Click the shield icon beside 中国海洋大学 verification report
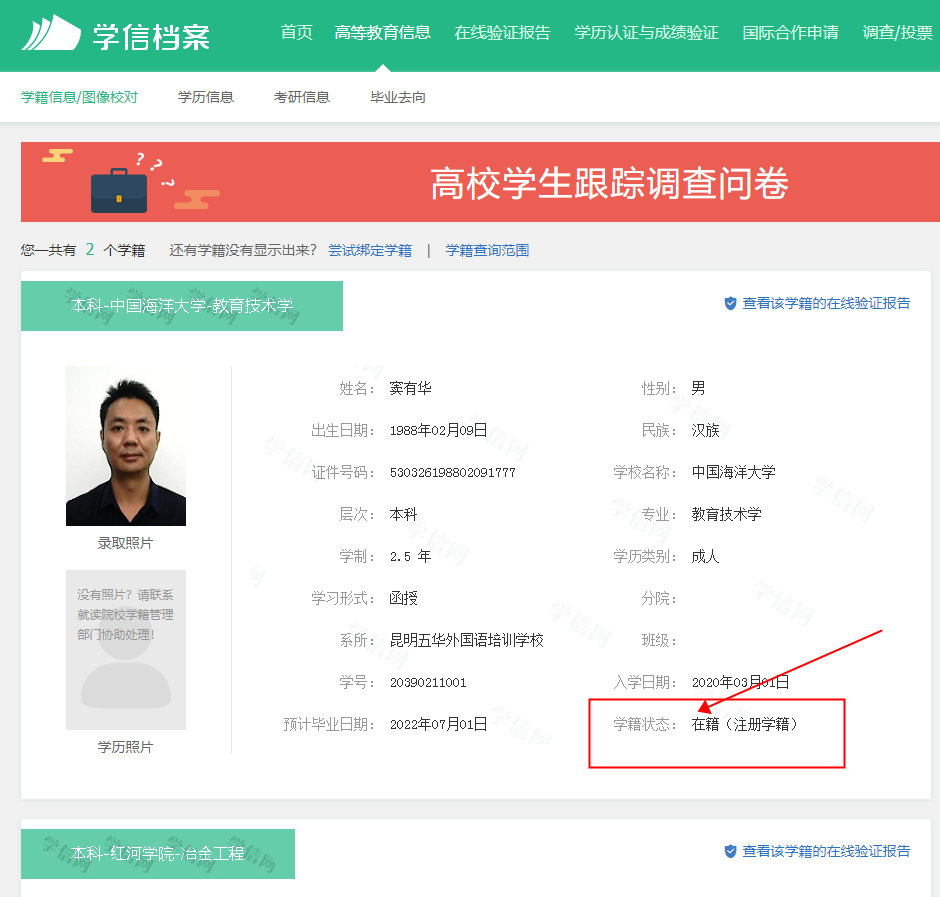Screen dimensions: 940x897 730,303
